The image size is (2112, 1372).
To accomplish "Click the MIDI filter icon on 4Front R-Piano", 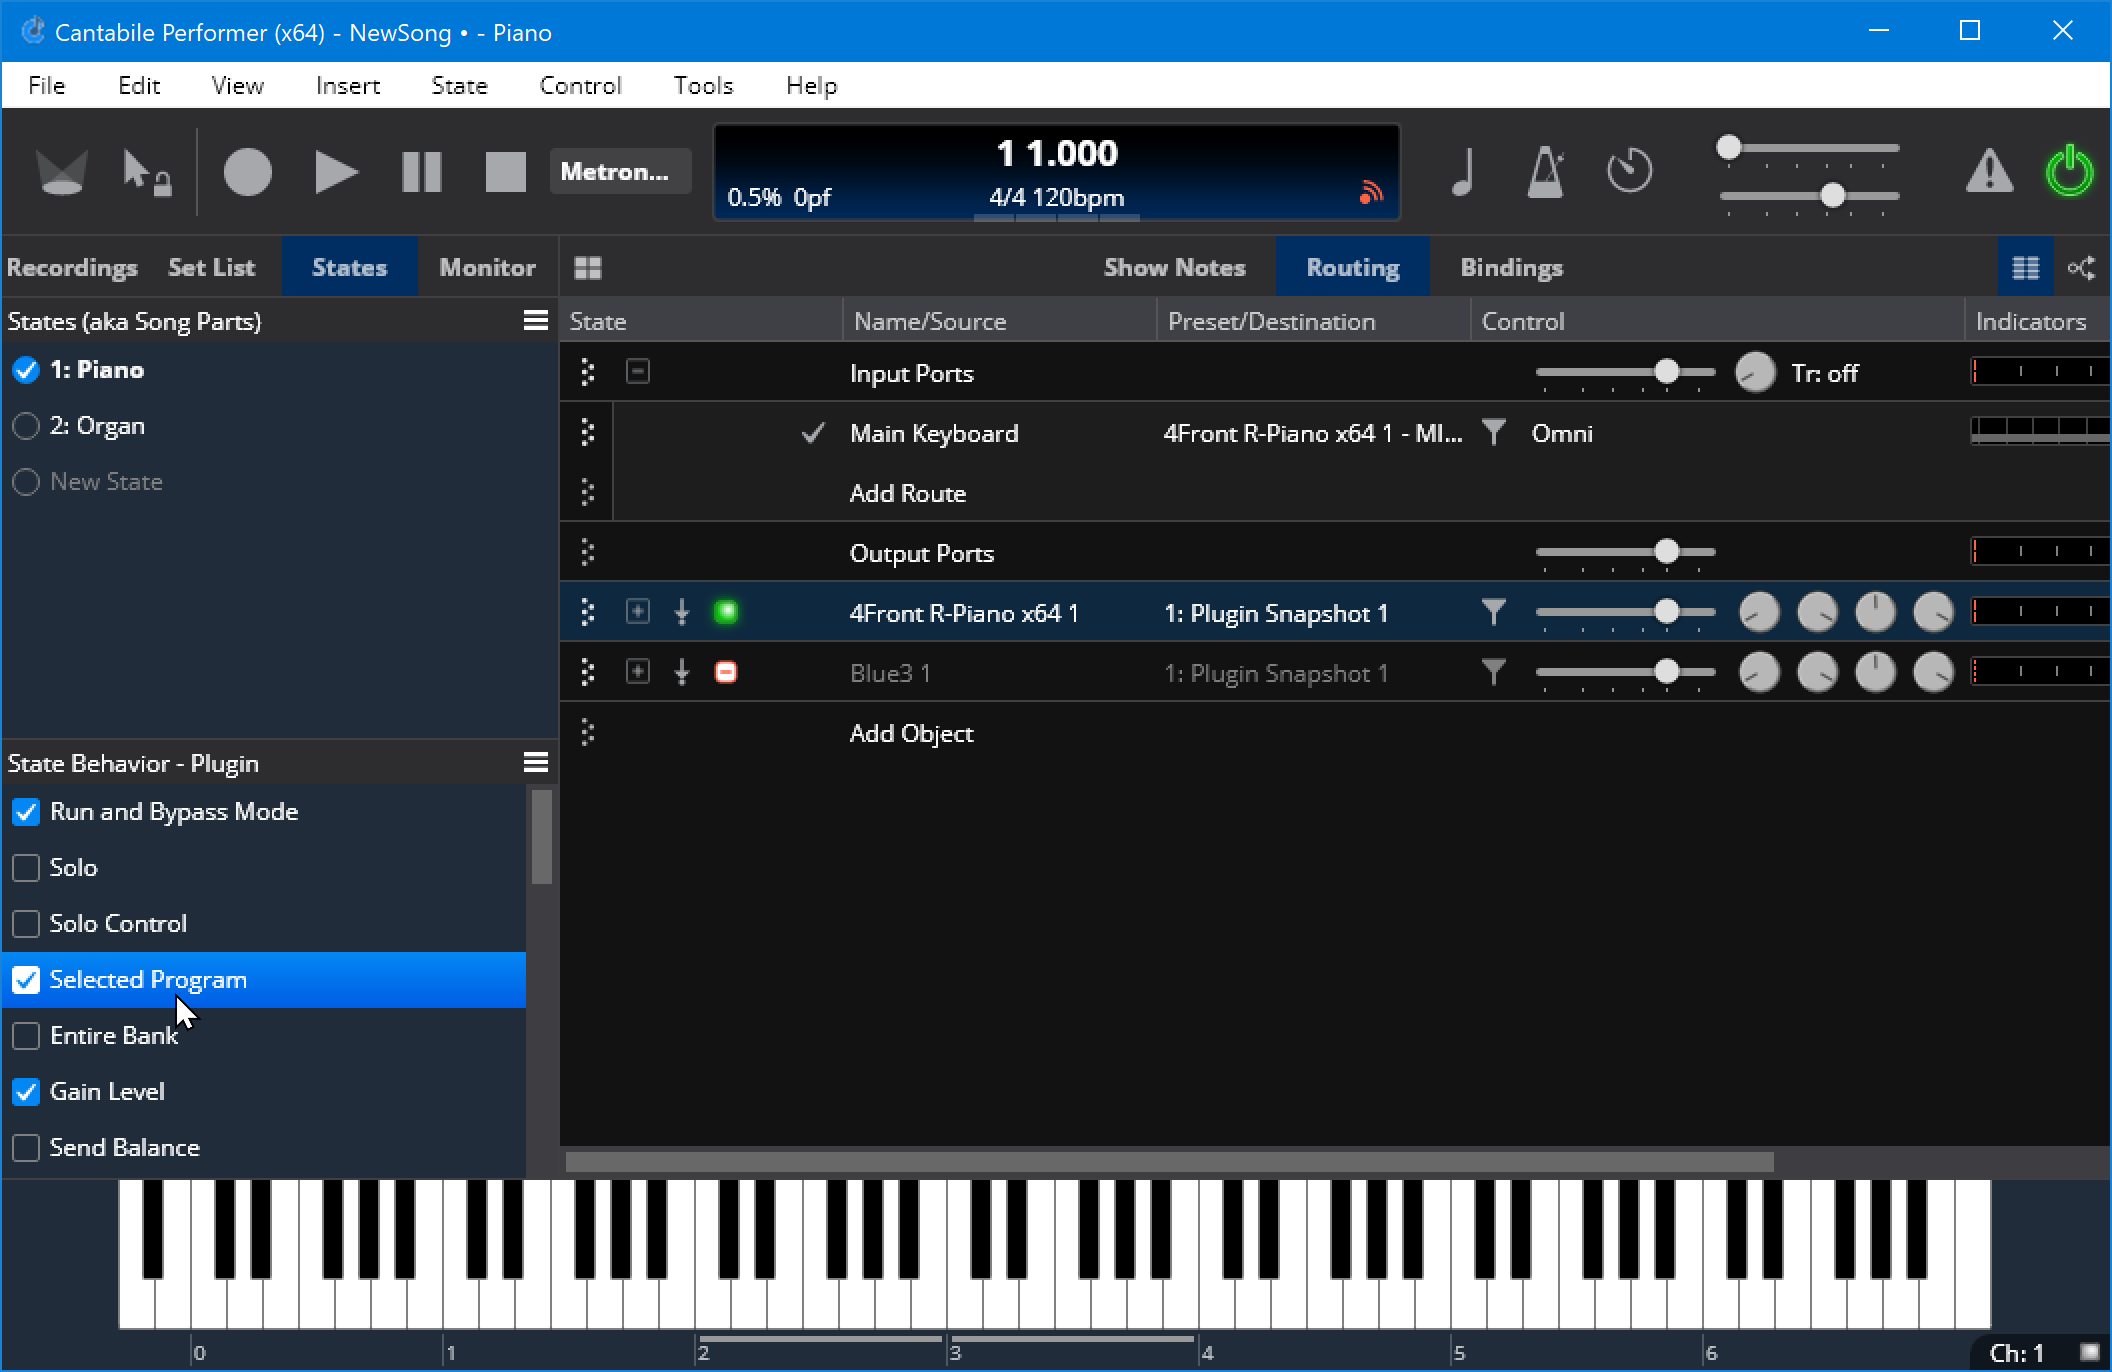I will tap(1493, 612).
